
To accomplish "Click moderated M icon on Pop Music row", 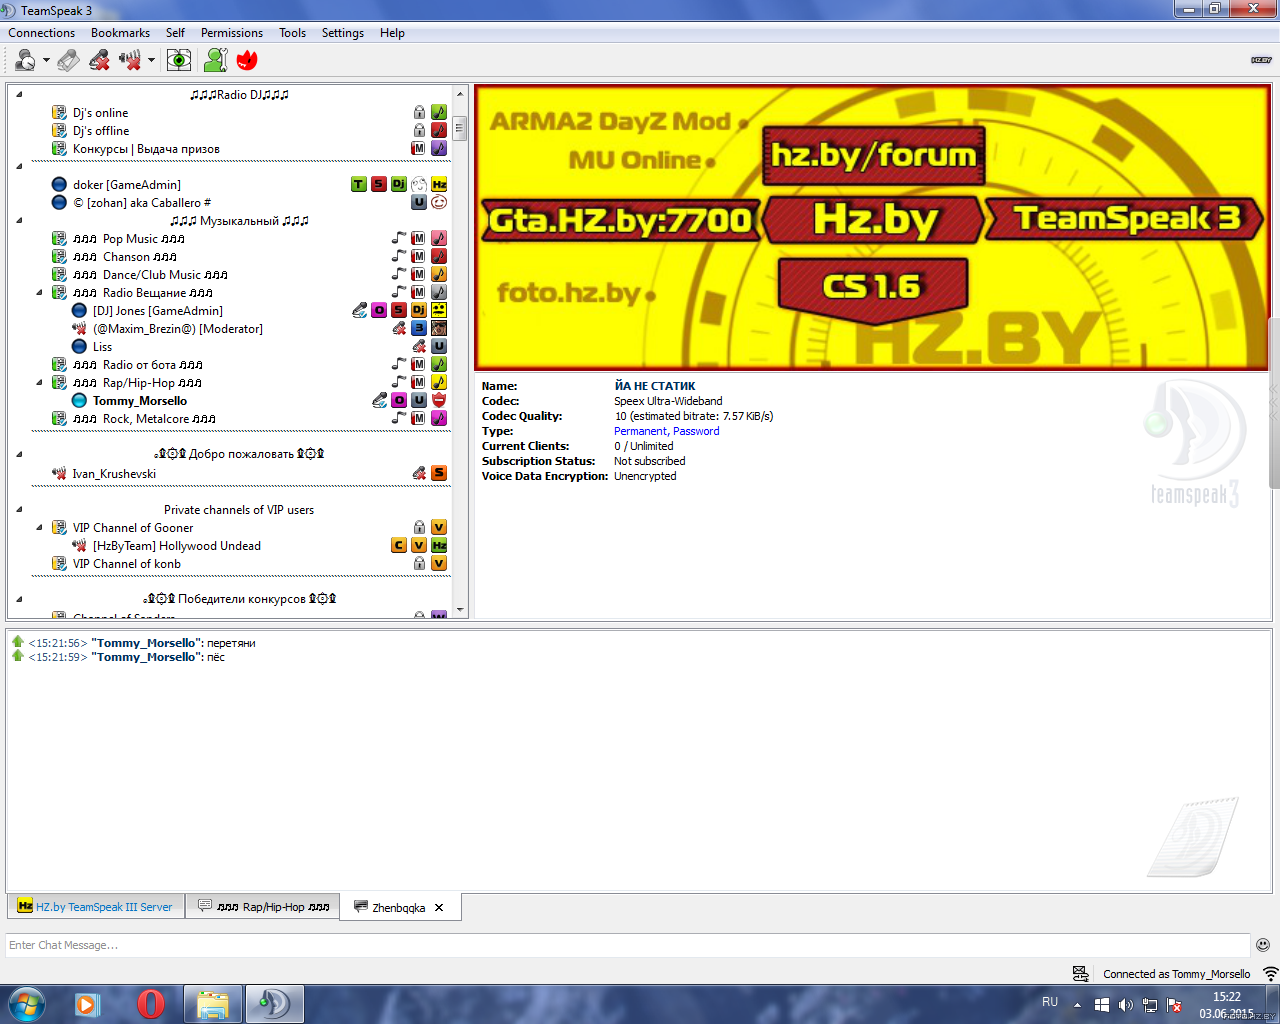I will [x=419, y=238].
